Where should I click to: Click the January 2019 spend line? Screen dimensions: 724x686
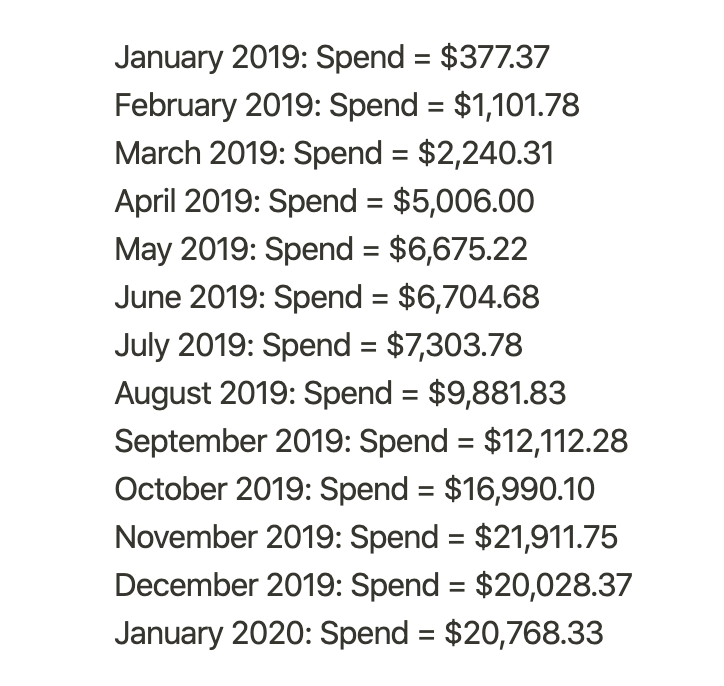tap(332, 58)
